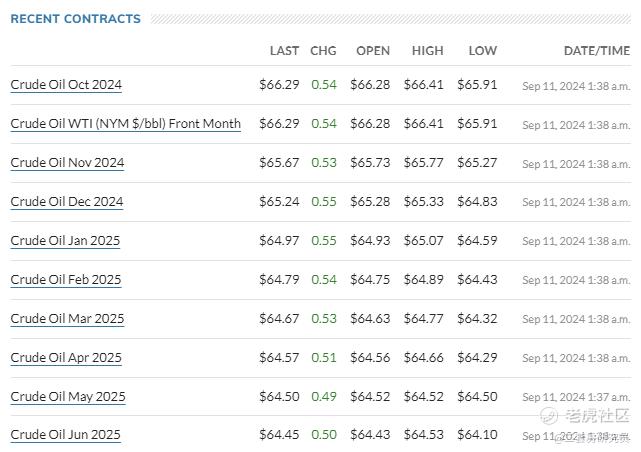Click the Crude Oil Mar 2025 link
The height and width of the screenshot is (452, 641).
[x=67, y=319]
